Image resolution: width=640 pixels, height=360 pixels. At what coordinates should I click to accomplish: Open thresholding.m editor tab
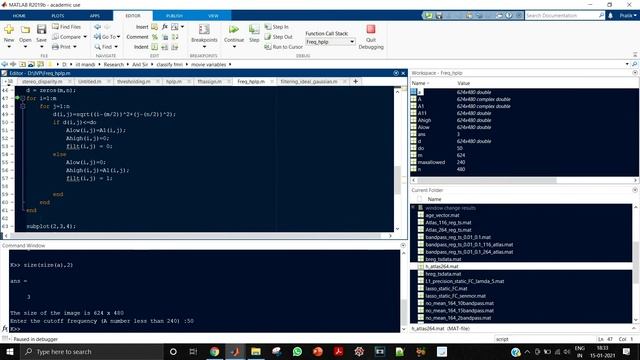pos(134,82)
